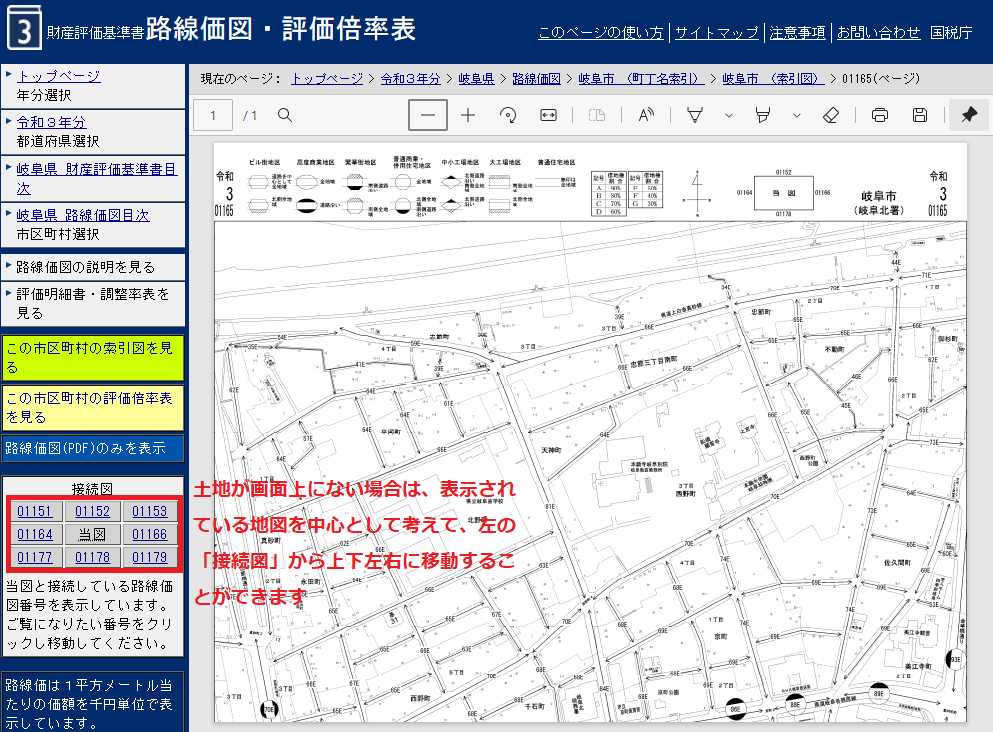Click breadcrumb 岐阜県 link
Viewport: 993px width, 732px height.
click(x=476, y=79)
